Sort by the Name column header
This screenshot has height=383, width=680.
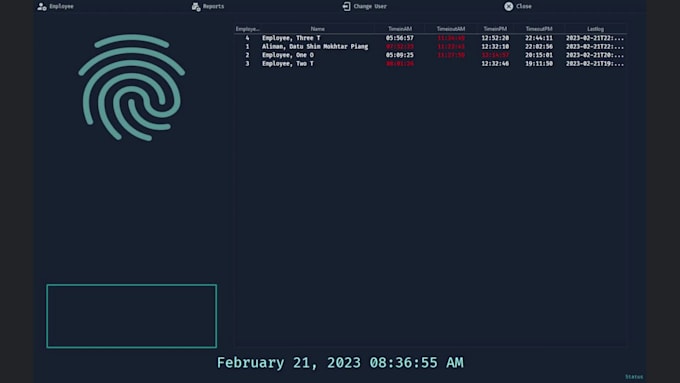[317, 29]
